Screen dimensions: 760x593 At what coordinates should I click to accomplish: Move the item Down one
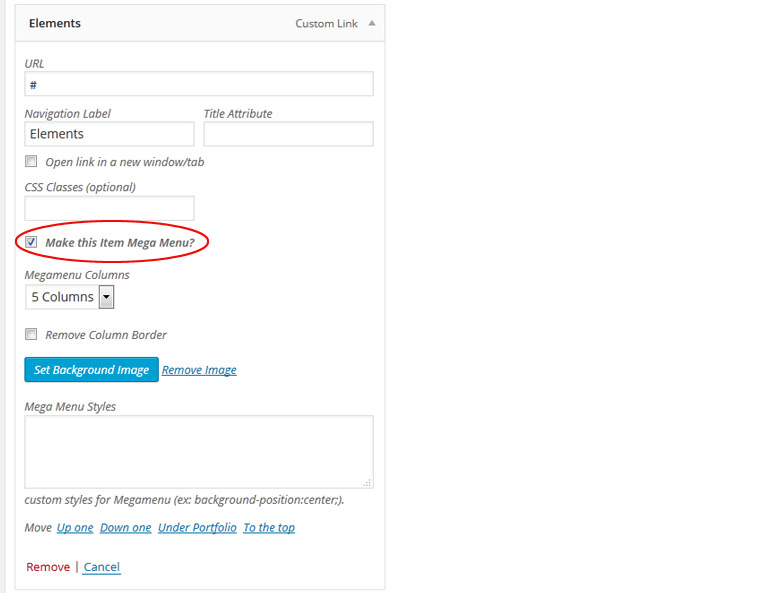(126, 527)
